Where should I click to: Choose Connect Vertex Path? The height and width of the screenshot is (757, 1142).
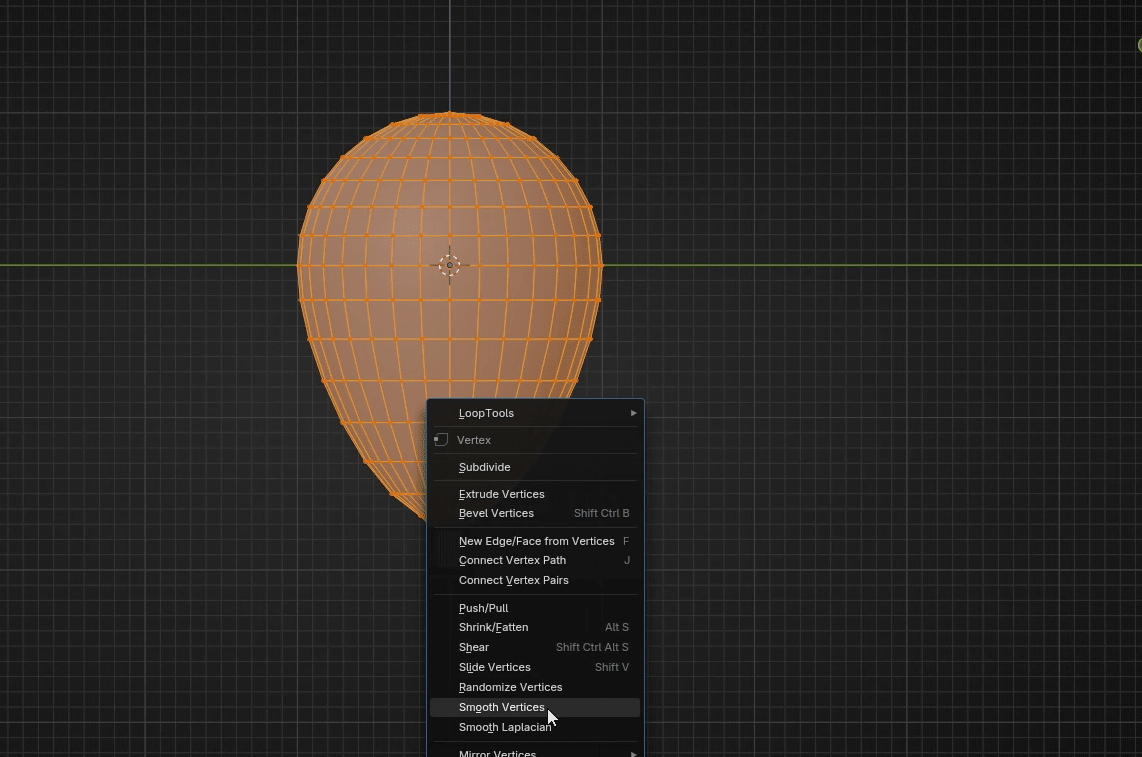pos(513,560)
